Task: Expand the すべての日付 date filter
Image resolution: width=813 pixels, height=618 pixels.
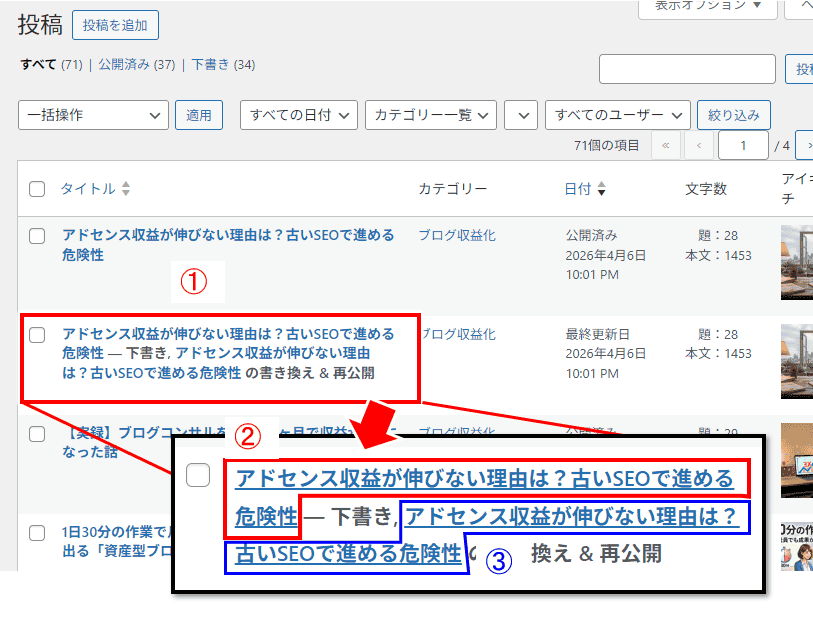Action: (298, 115)
